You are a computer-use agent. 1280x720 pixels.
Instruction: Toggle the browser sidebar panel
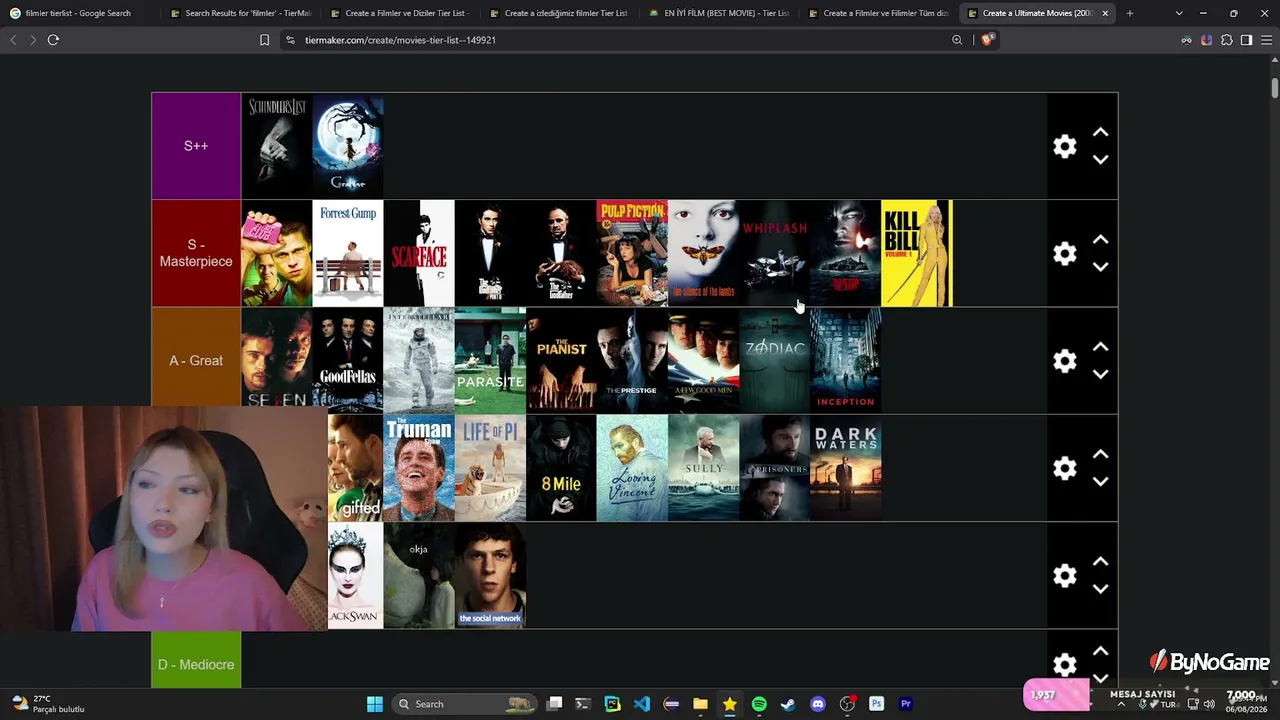pos(1246,40)
